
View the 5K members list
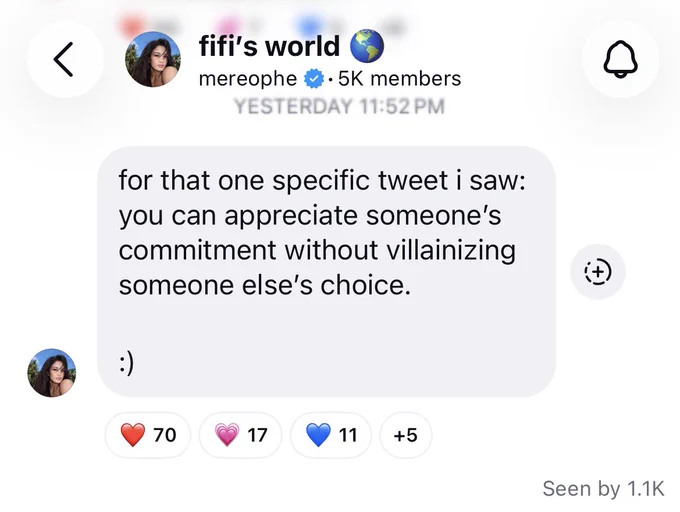click(x=399, y=79)
